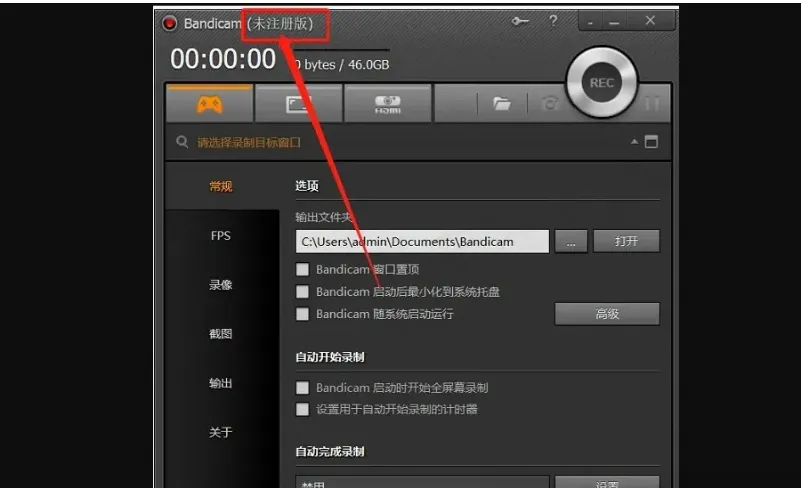Enable Bandicam 启动时开始全屏幕录制 checkbox
This screenshot has width=801, height=488.
302,388
